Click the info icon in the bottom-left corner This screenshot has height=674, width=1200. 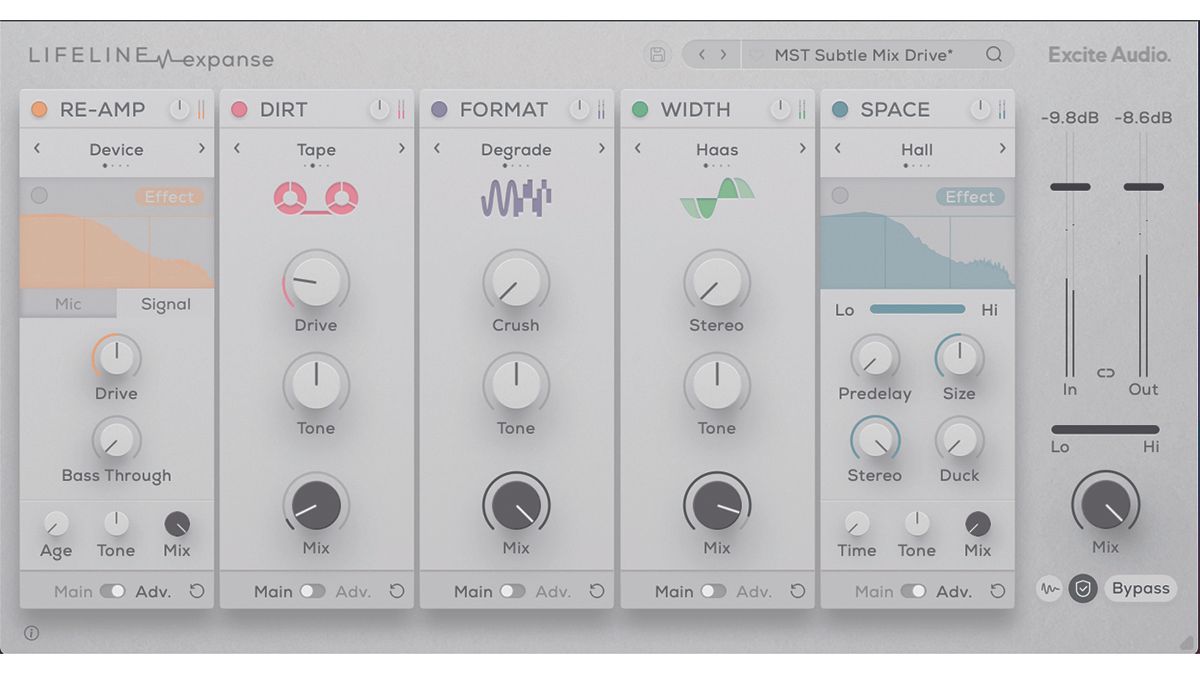click(31, 633)
